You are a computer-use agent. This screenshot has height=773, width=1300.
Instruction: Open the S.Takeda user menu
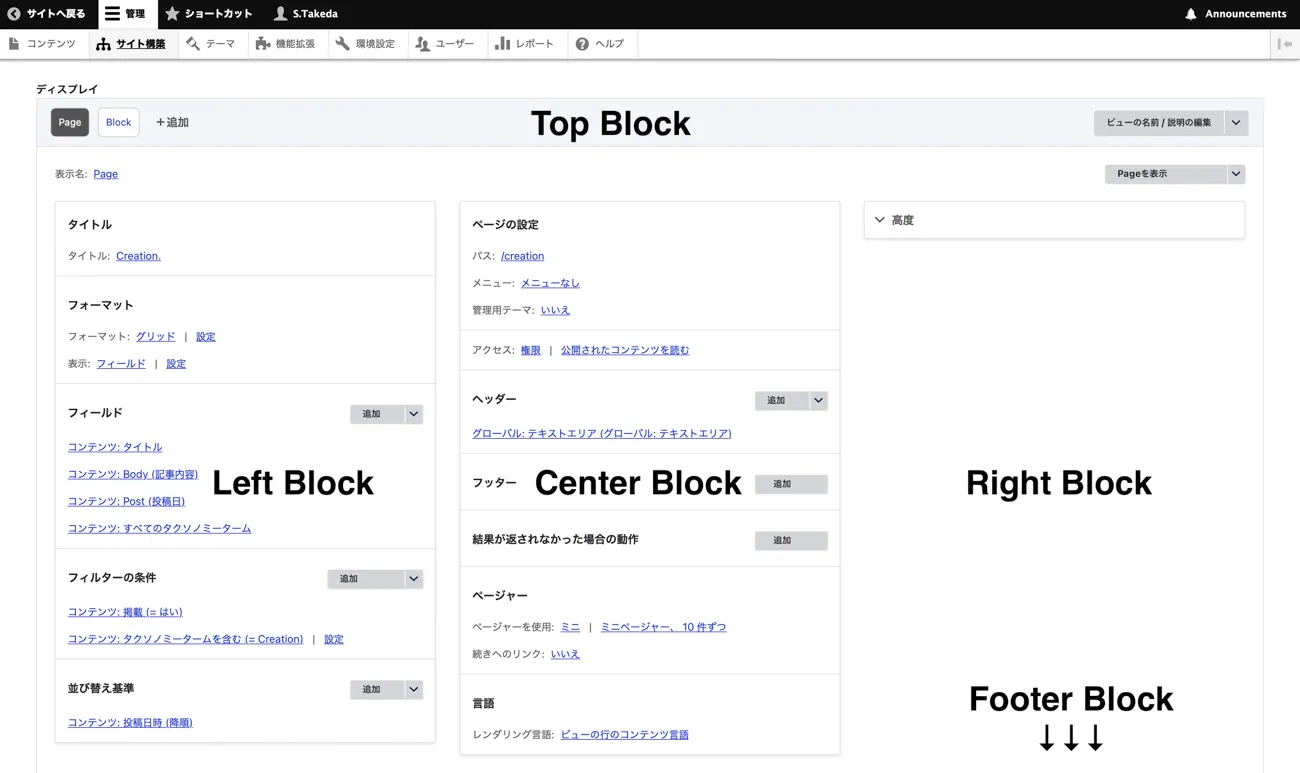tap(280, 14)
